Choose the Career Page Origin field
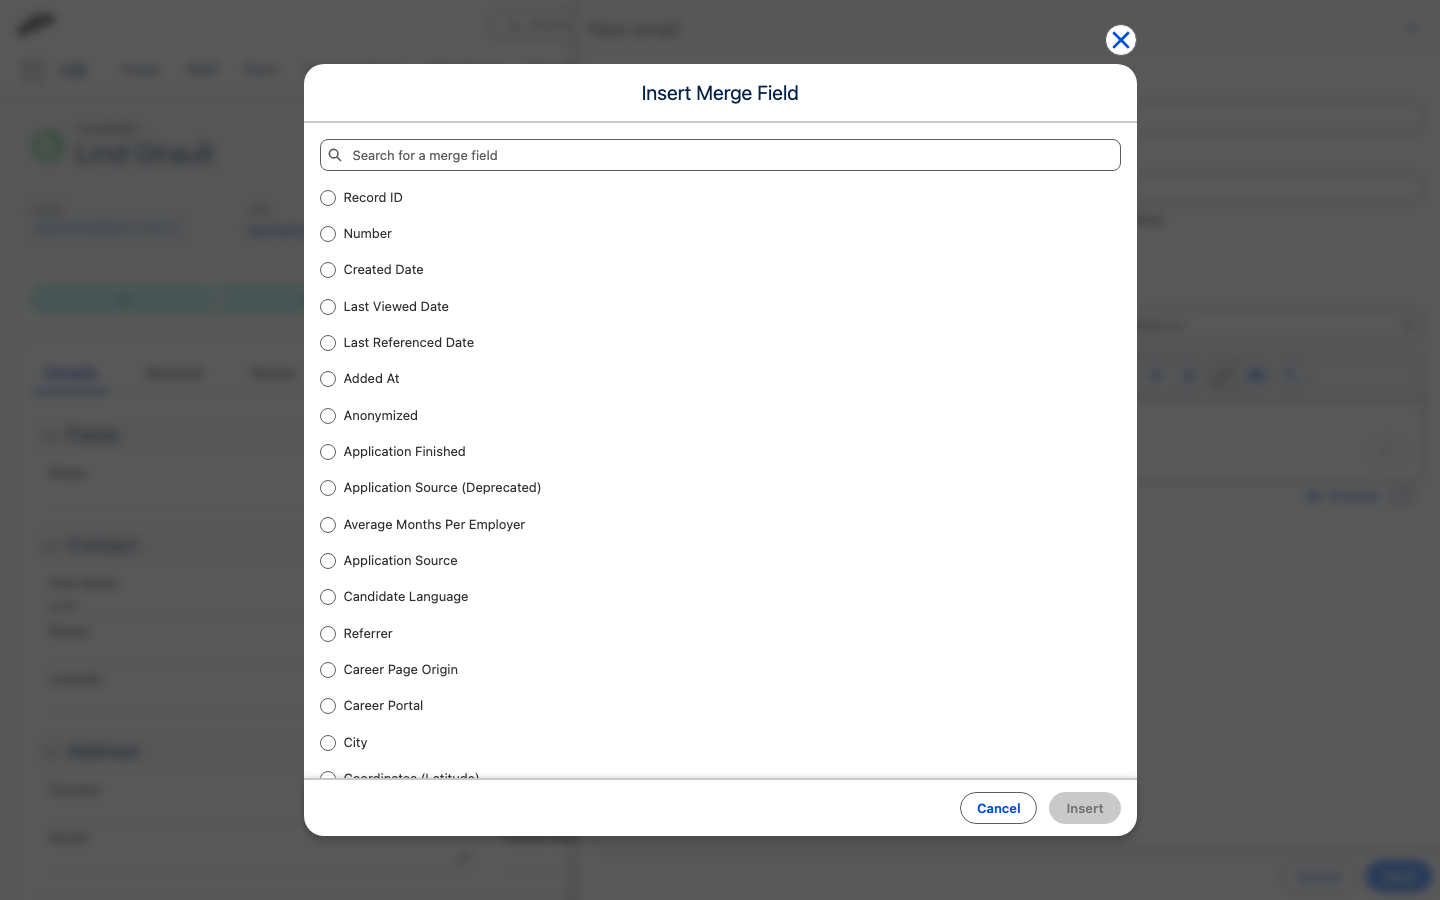This screenshot has width=1440, height=900. click(328, 670)
